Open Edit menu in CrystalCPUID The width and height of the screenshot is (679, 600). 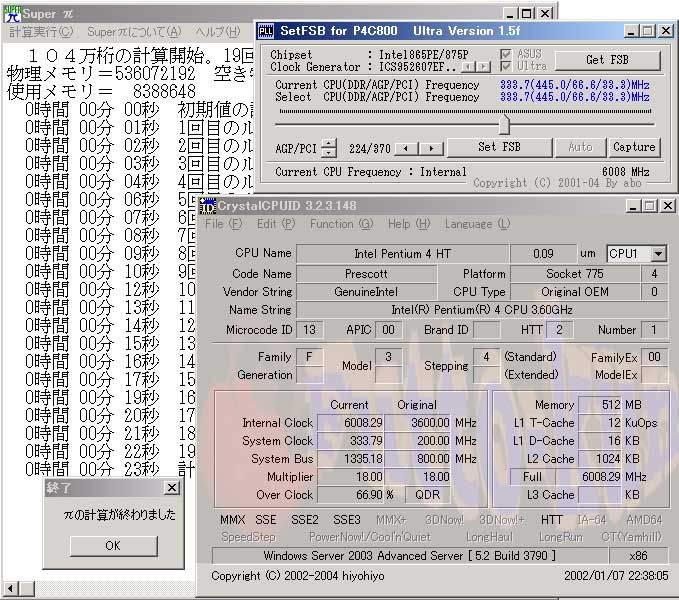tap(276, 224)
